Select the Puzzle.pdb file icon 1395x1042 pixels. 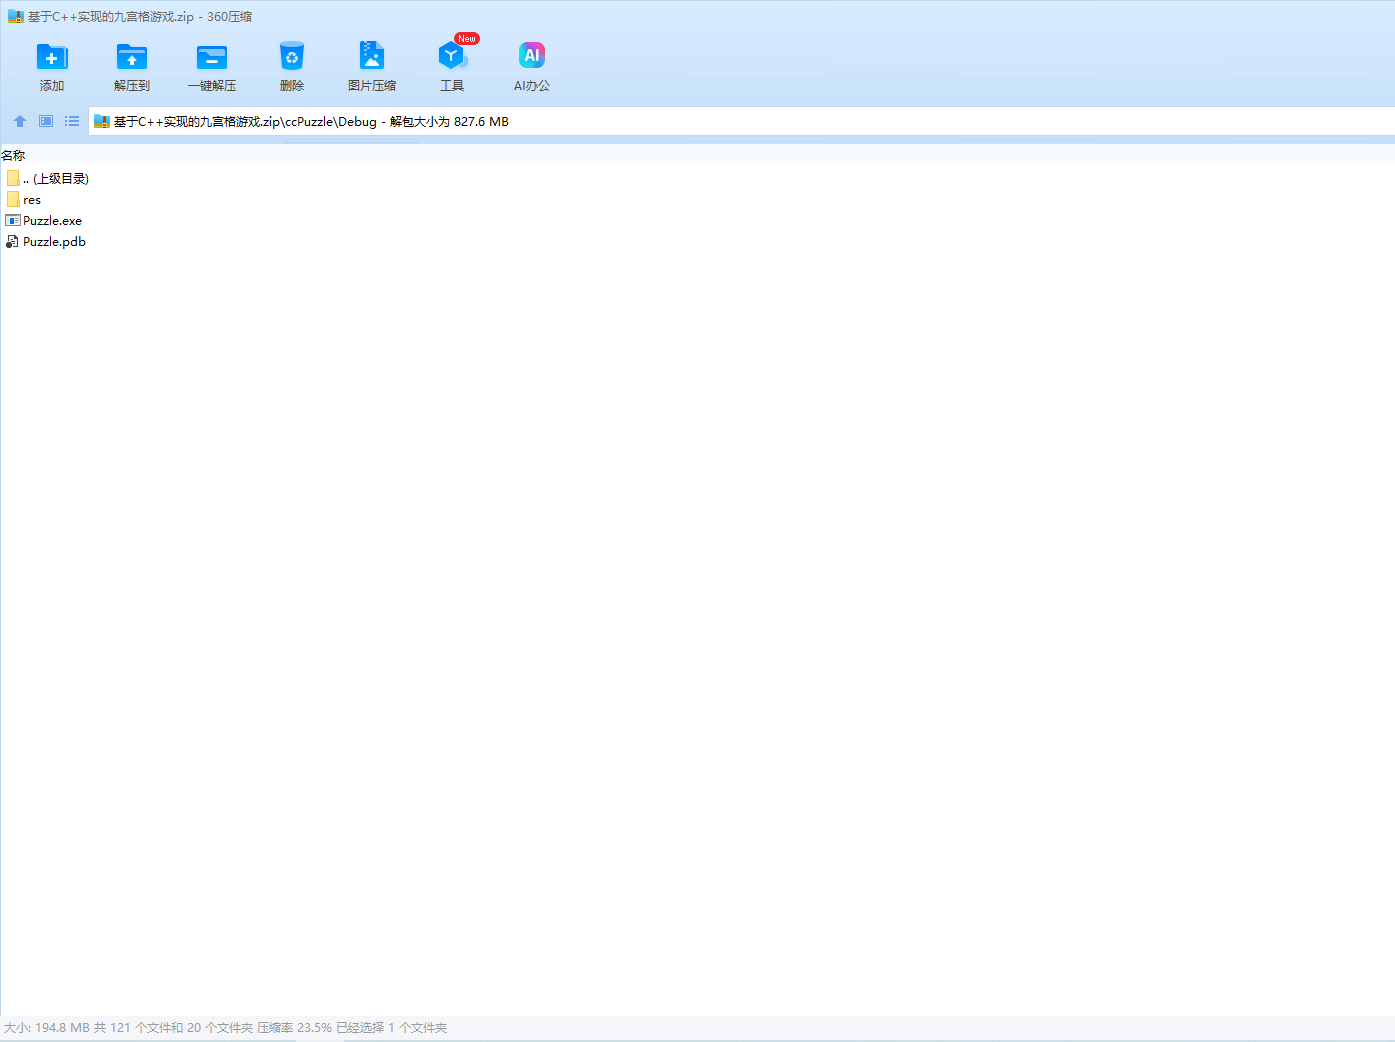[x=13, y=242]
